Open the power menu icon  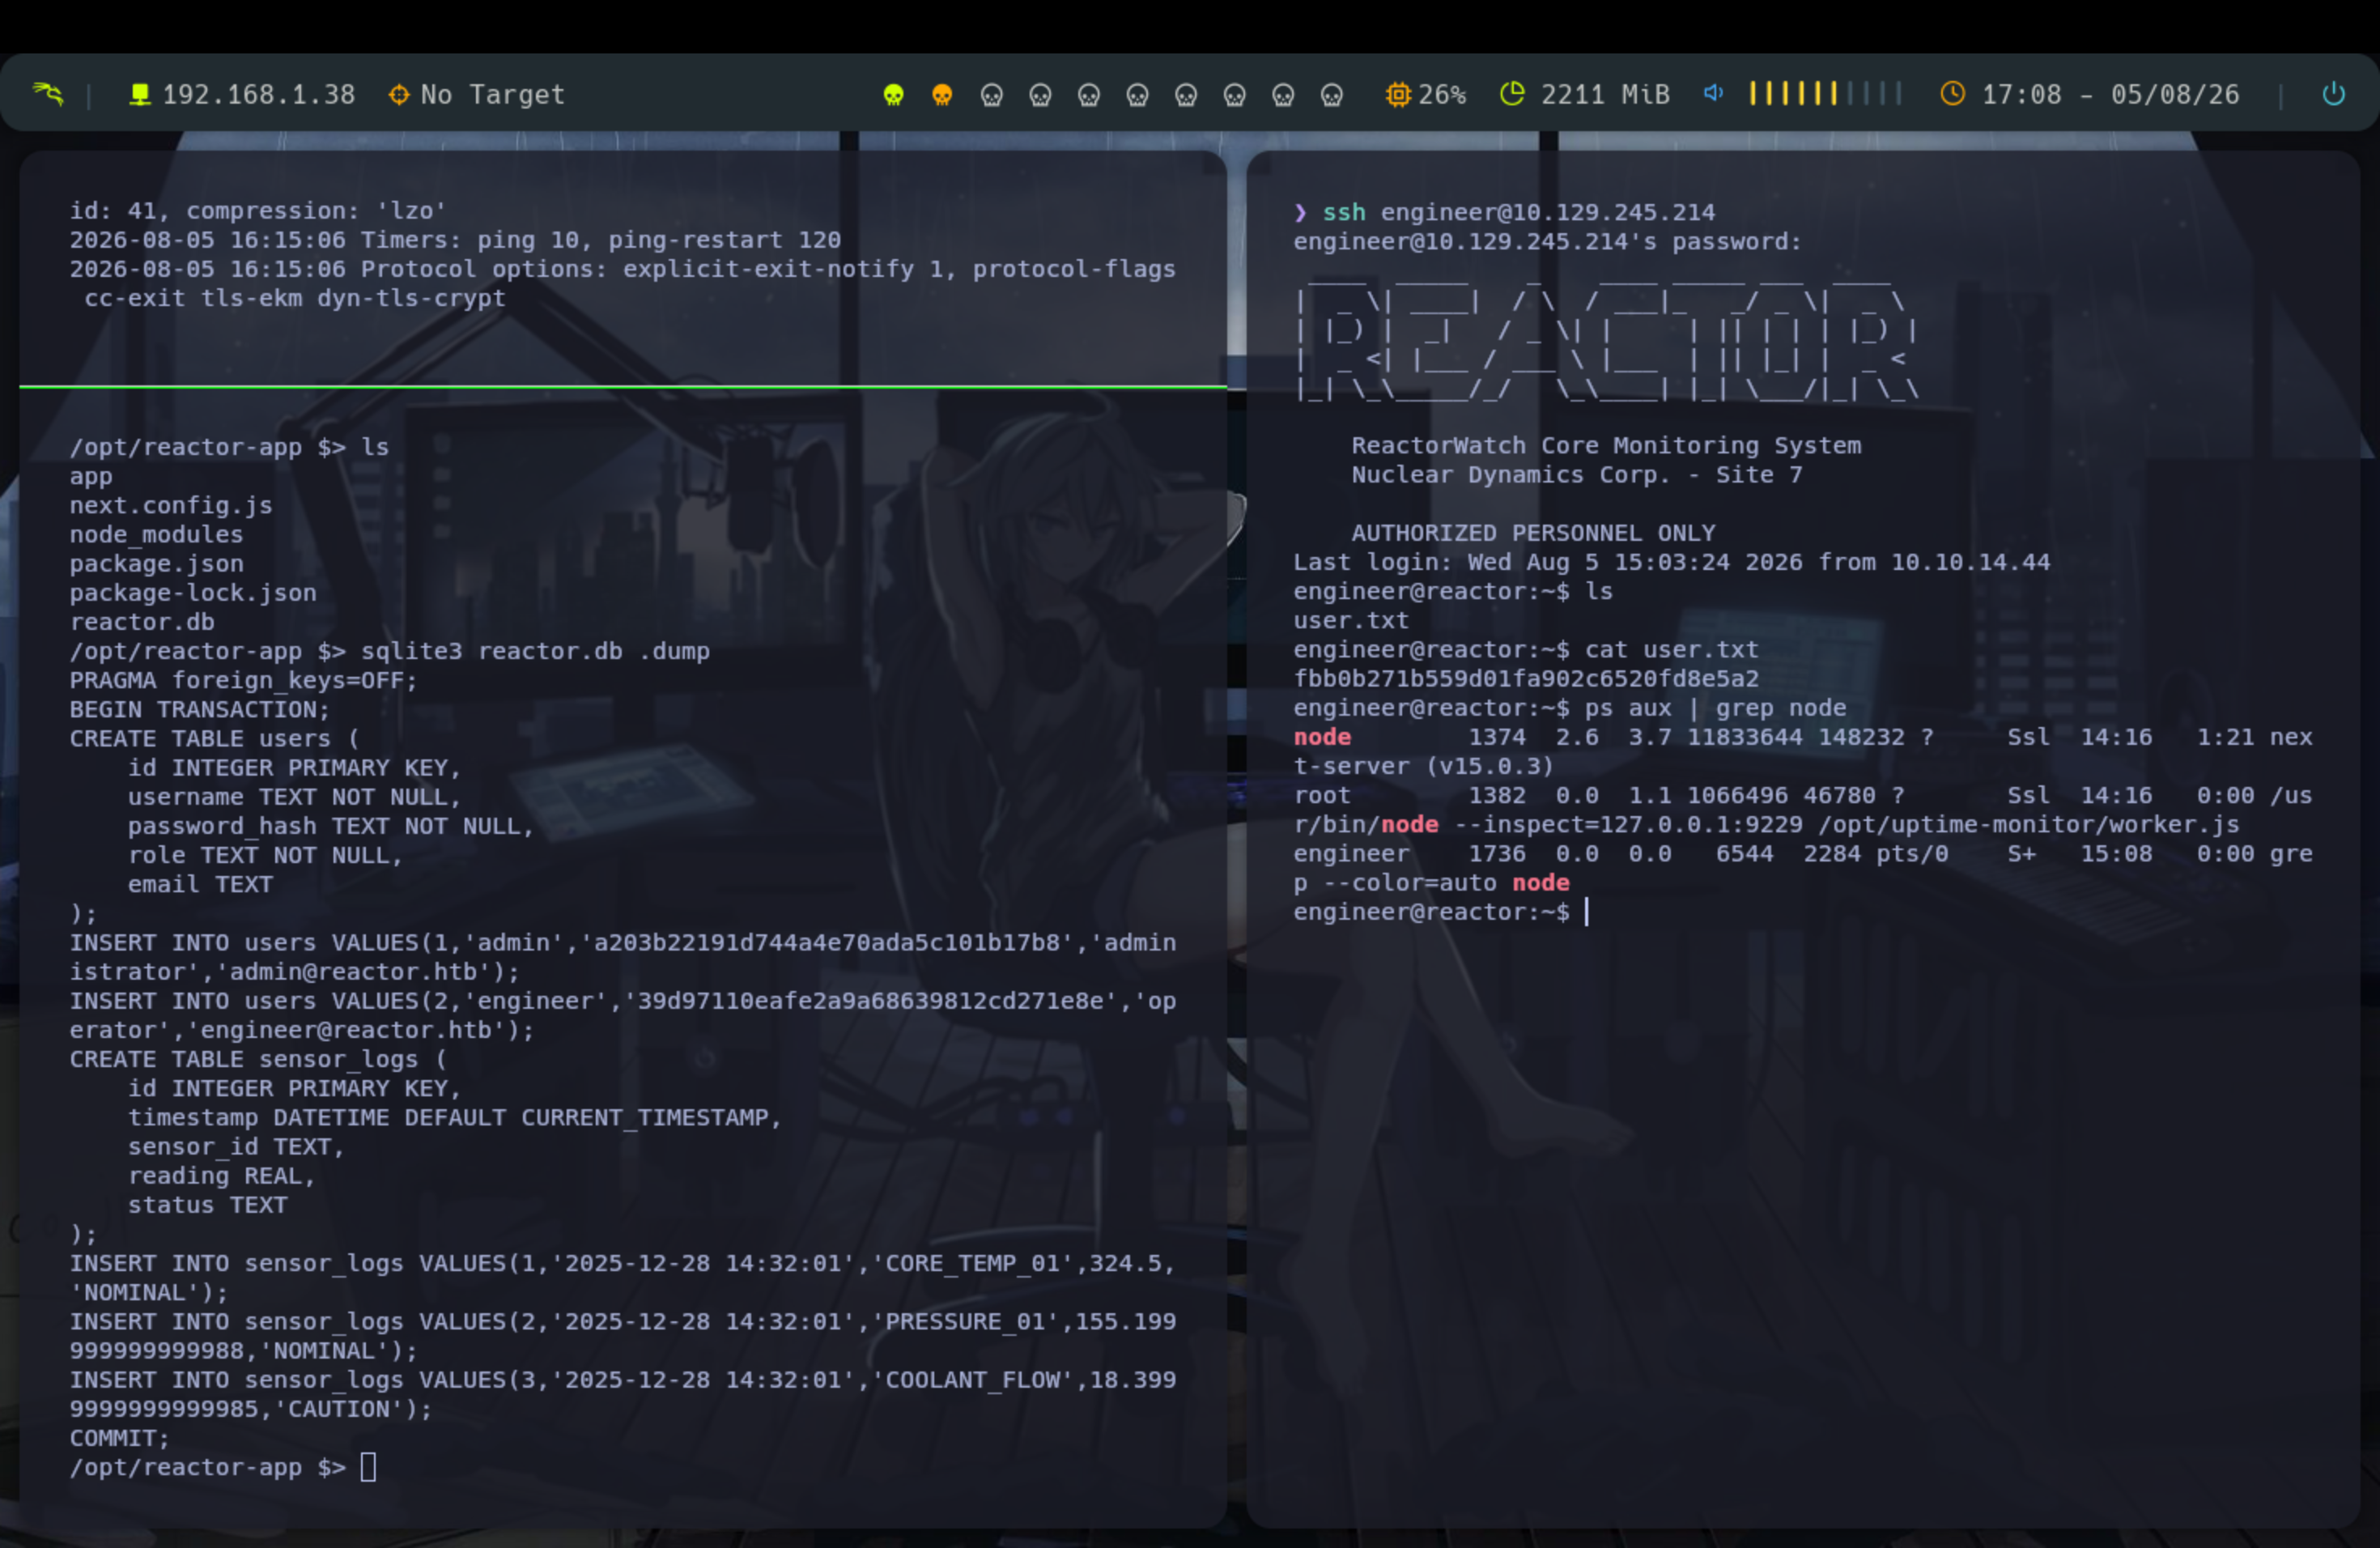click(2333, 94)
